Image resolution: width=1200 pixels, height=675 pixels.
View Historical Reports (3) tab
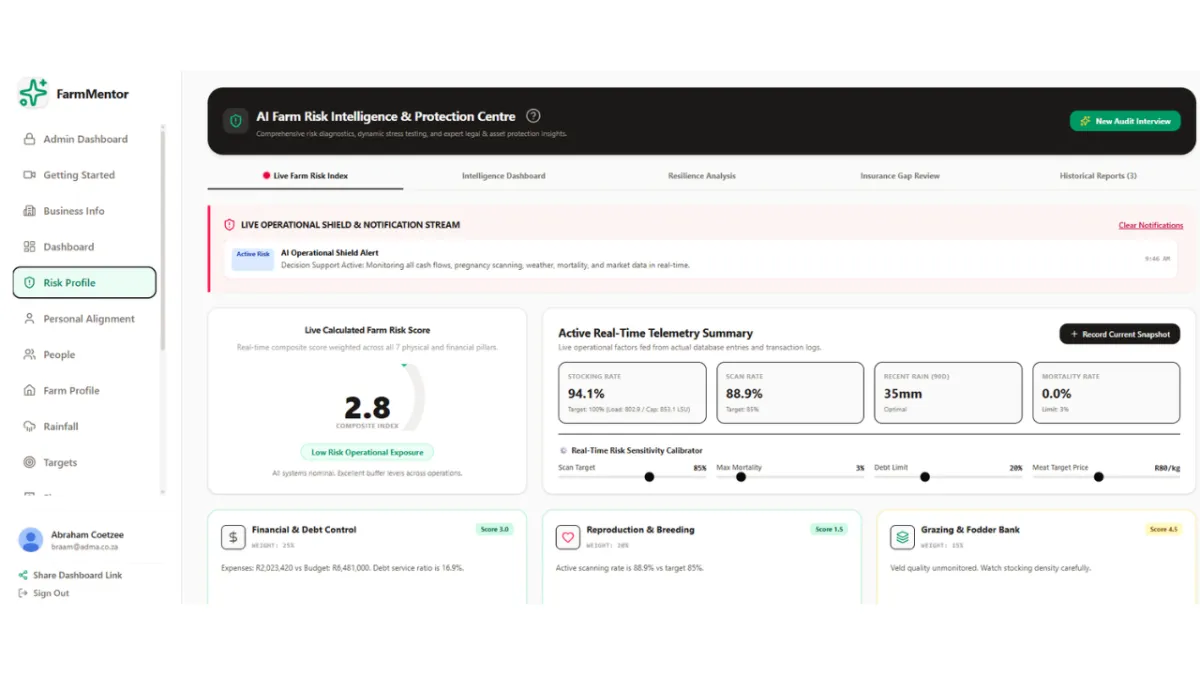1098,176
